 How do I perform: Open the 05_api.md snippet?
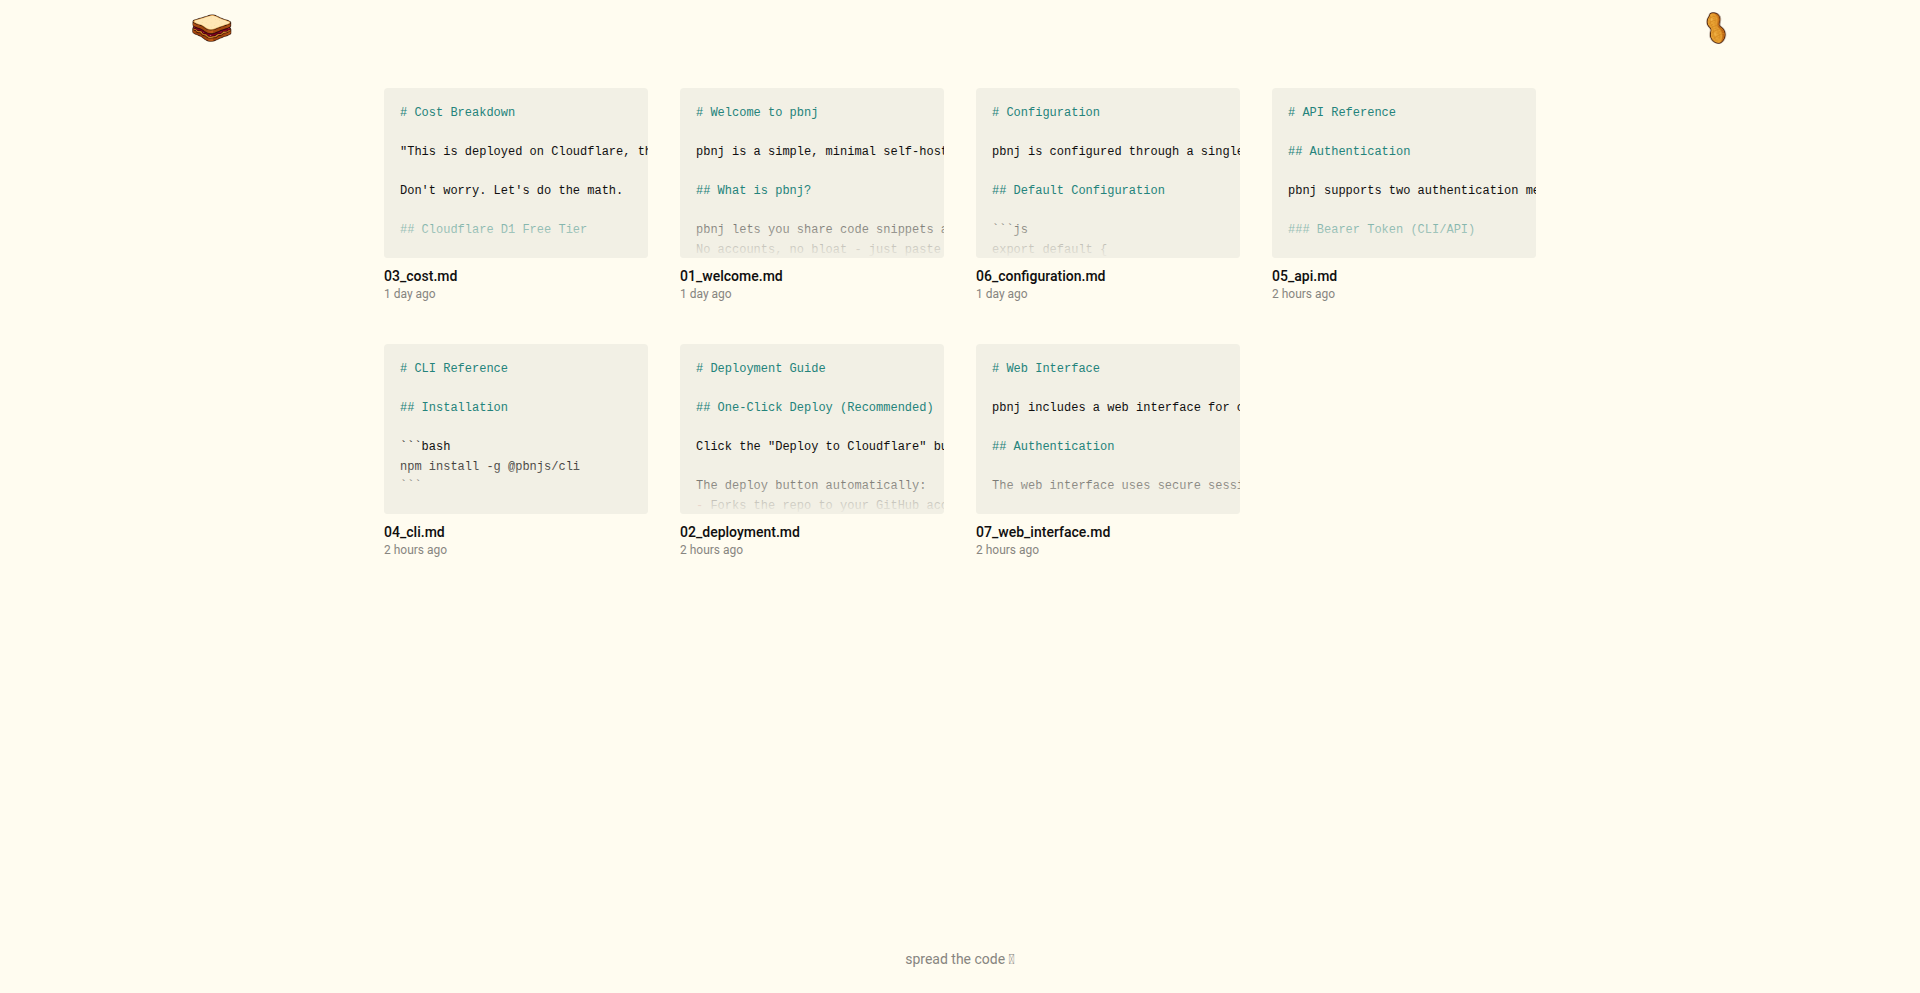[x=1303, y=276]
